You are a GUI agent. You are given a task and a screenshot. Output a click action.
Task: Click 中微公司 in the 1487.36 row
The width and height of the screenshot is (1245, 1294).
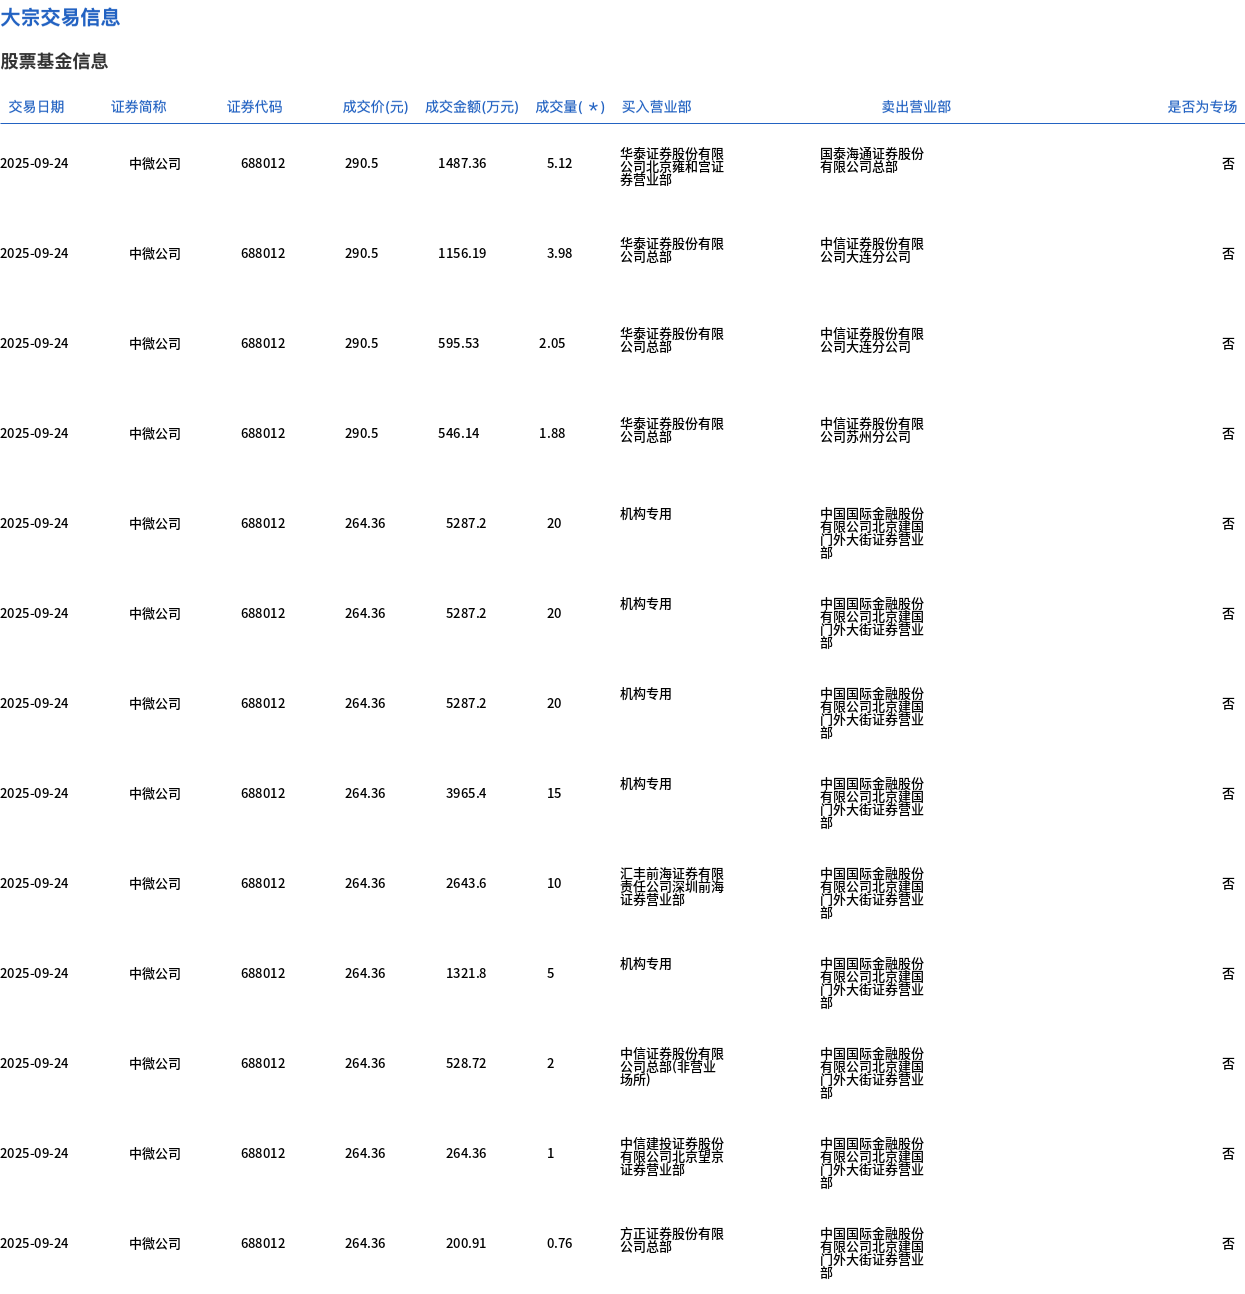pos(155,163)
